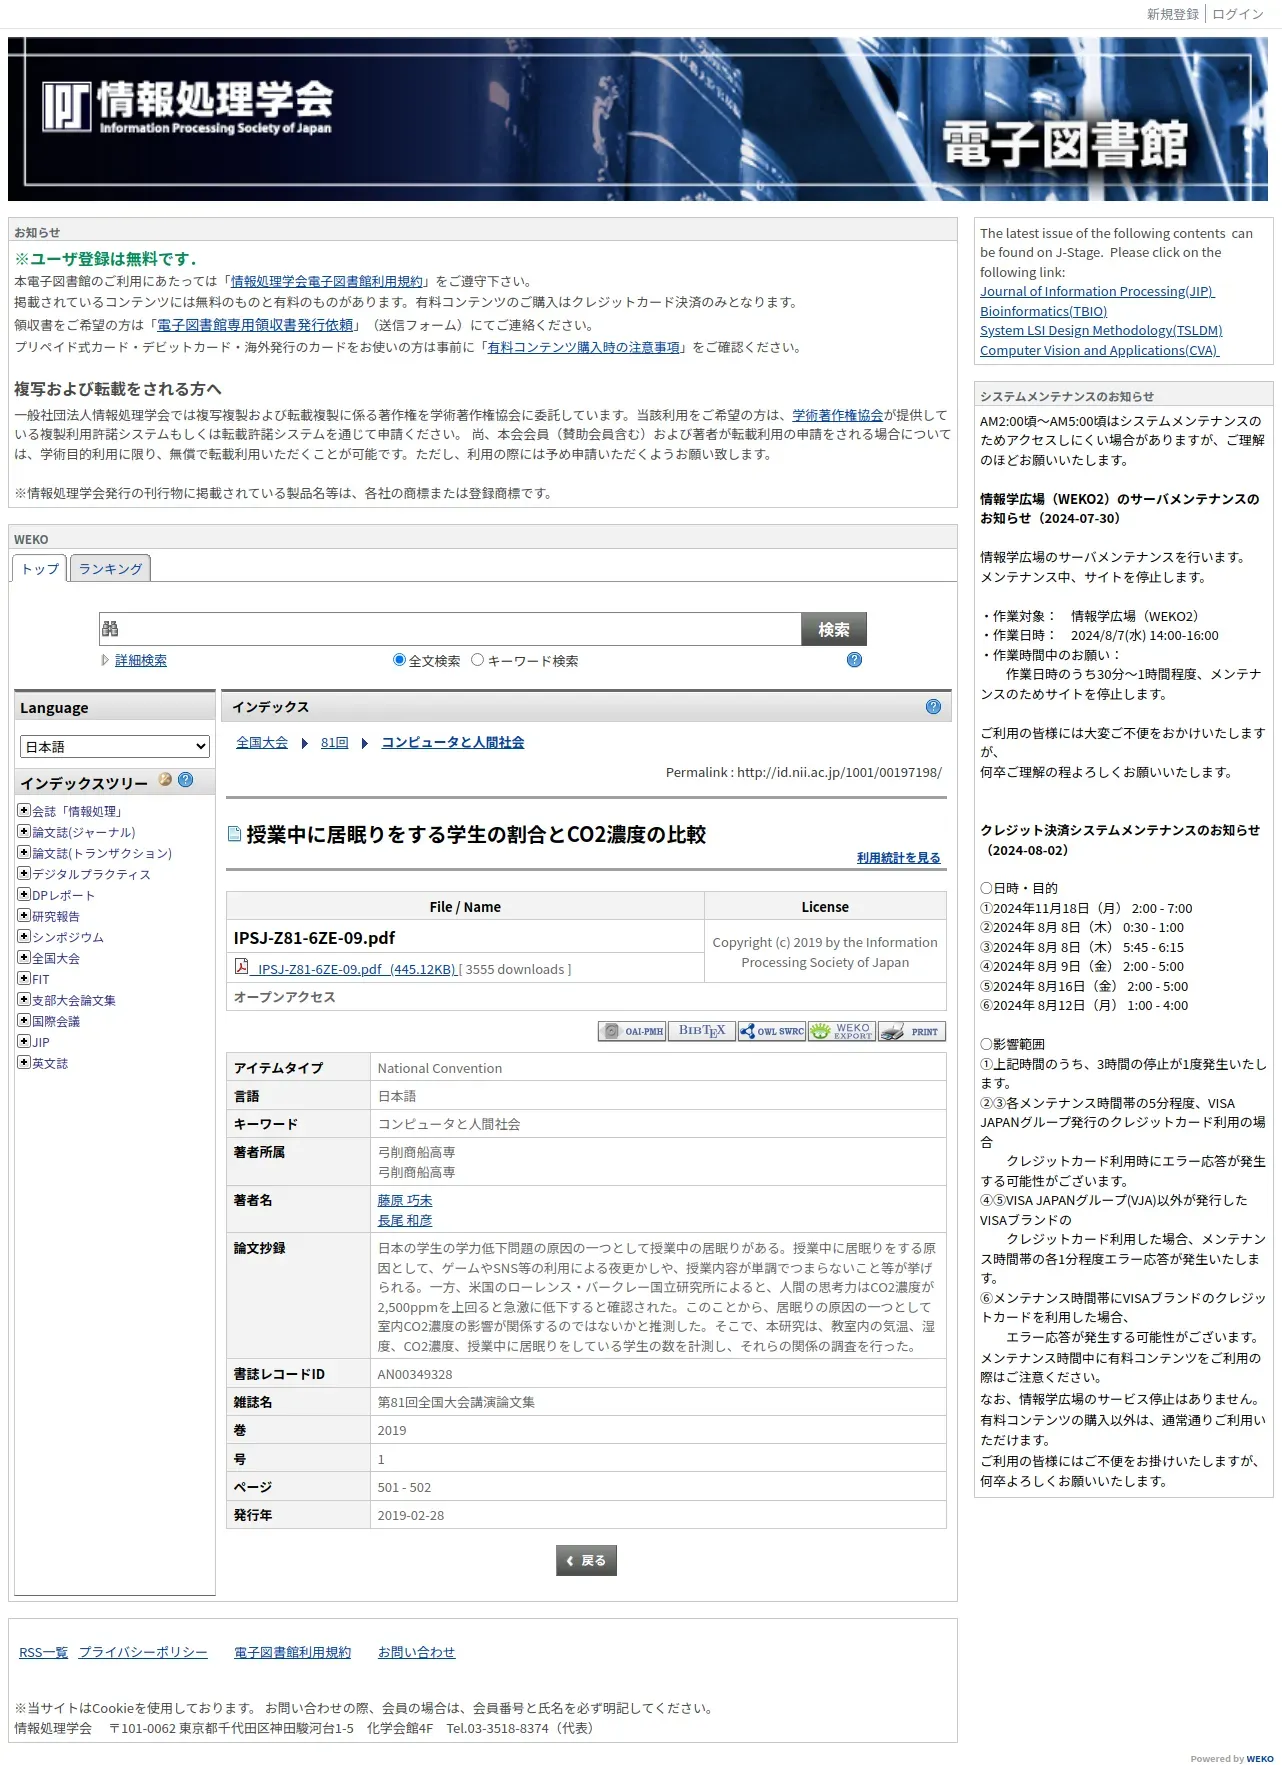Image resolution: width=1282 pixels, height=1765 pixels.
Task: Click the Permalink URL text
Action: point(839,772)
